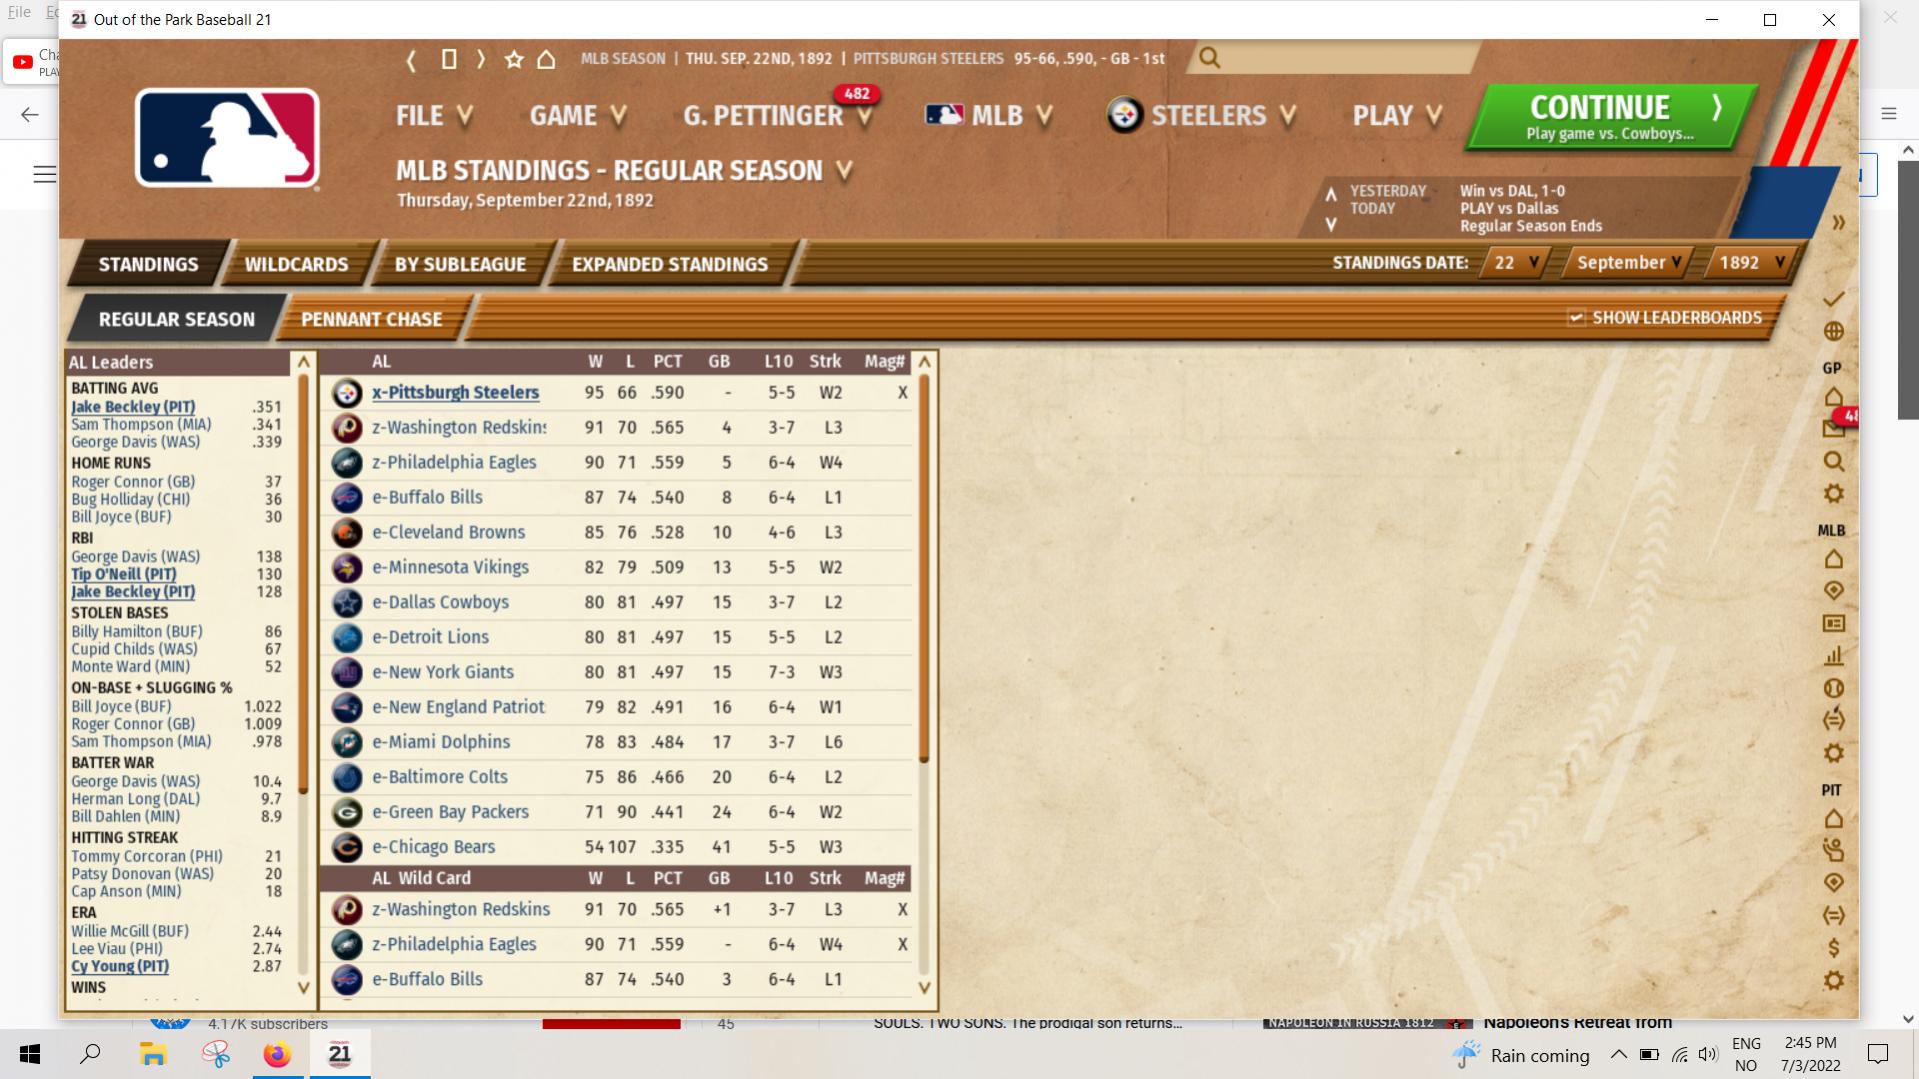
Task: Select the Regular Season tab
Action: pos(176,320)
